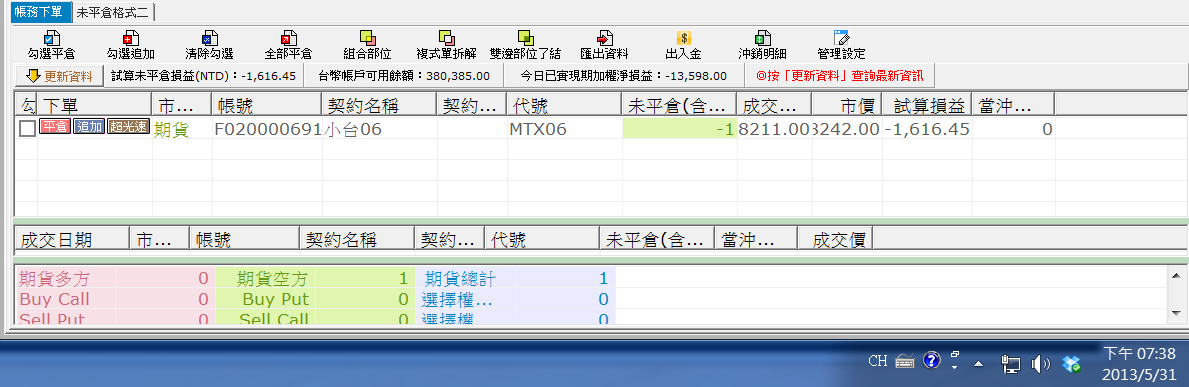This screenshot has width=1189, height=387.
Task: Select the 期貨 market cell
Action: click(182, 129)
